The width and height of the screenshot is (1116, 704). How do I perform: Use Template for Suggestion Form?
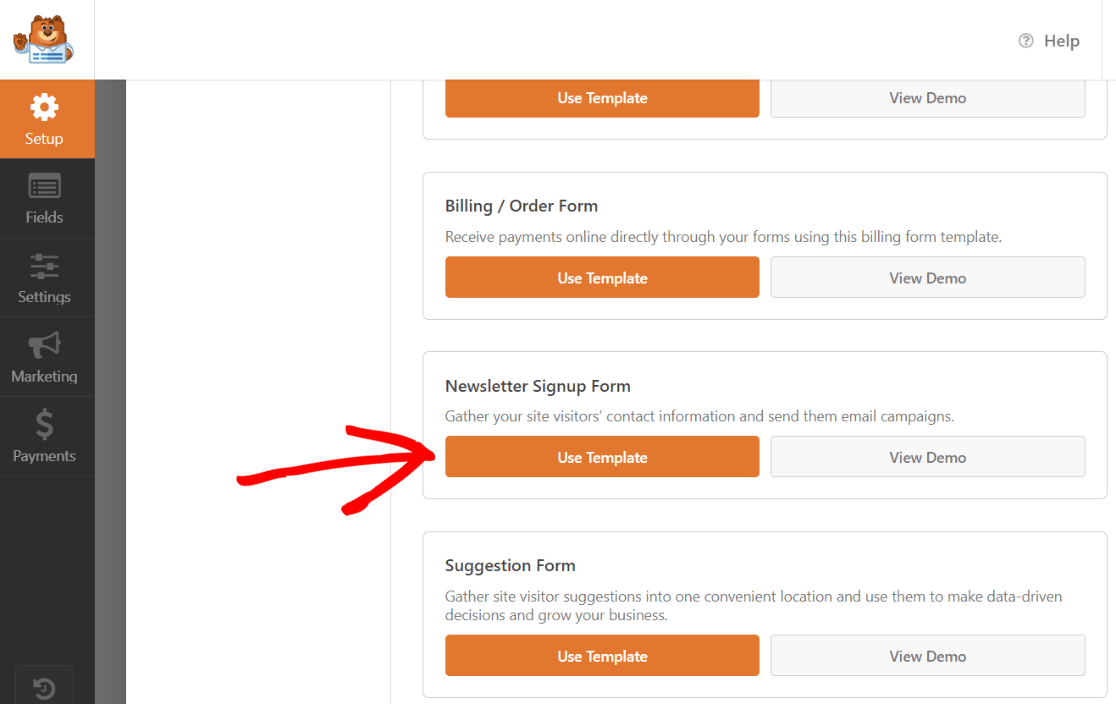click(x=602, y=655)
